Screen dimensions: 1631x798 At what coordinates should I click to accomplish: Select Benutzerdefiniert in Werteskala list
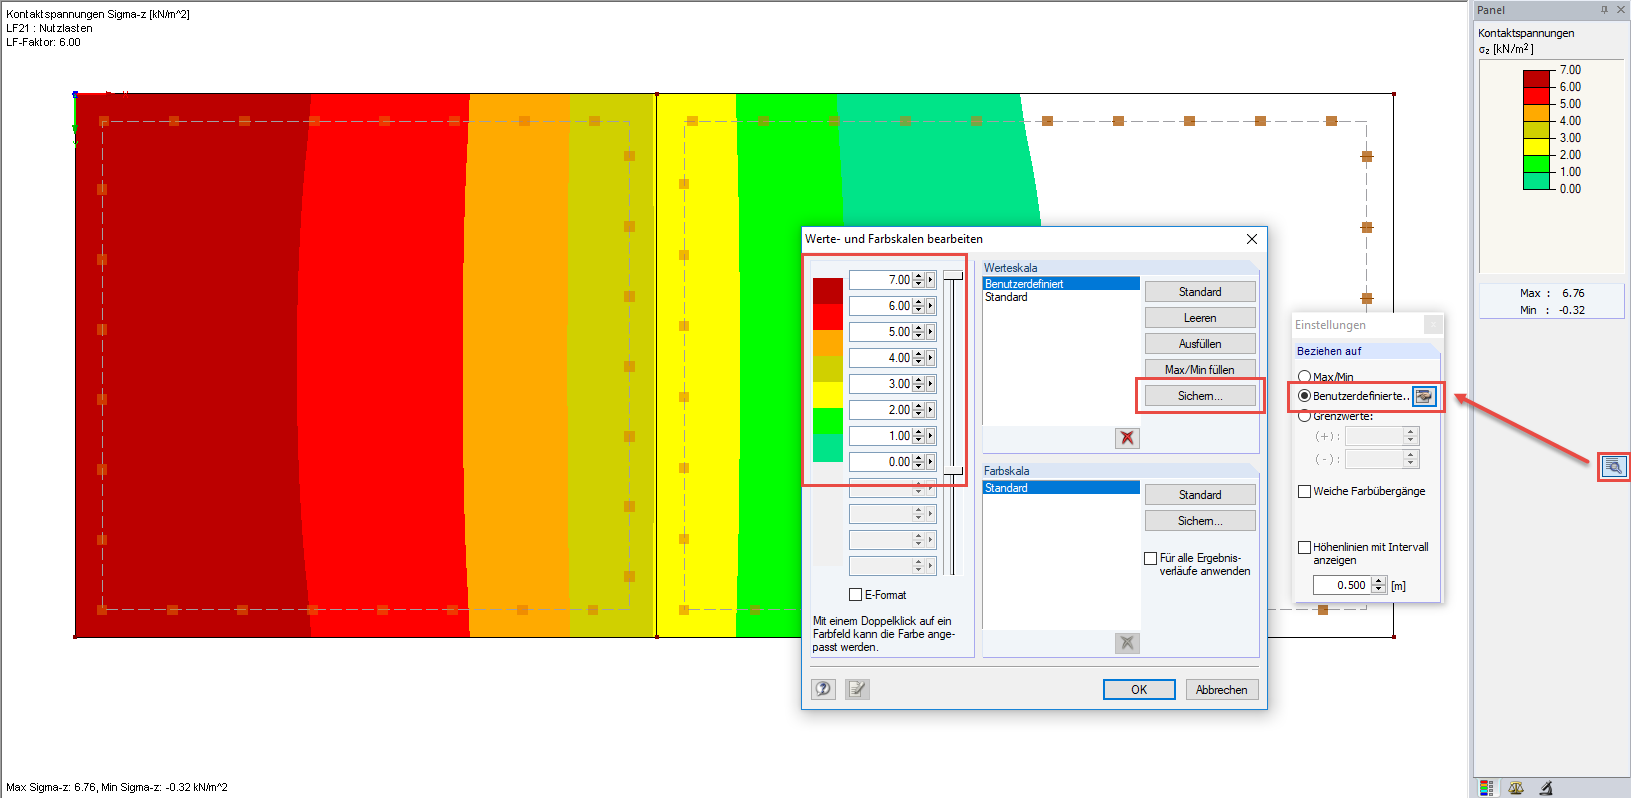[x=1061, y=284]
